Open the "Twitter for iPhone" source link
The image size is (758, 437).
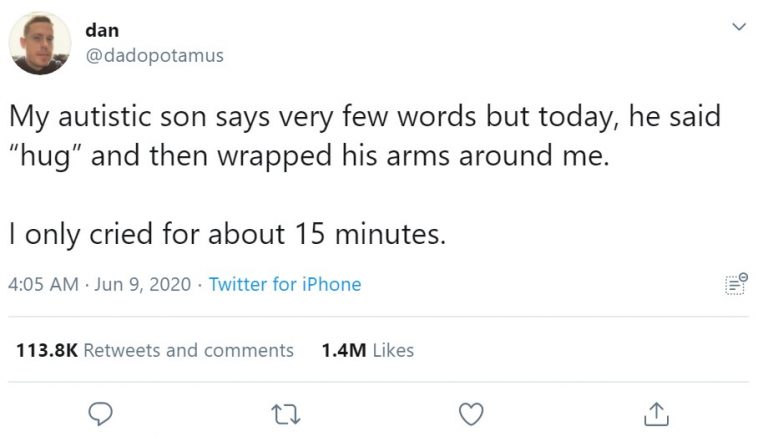(x=285, y=285)
